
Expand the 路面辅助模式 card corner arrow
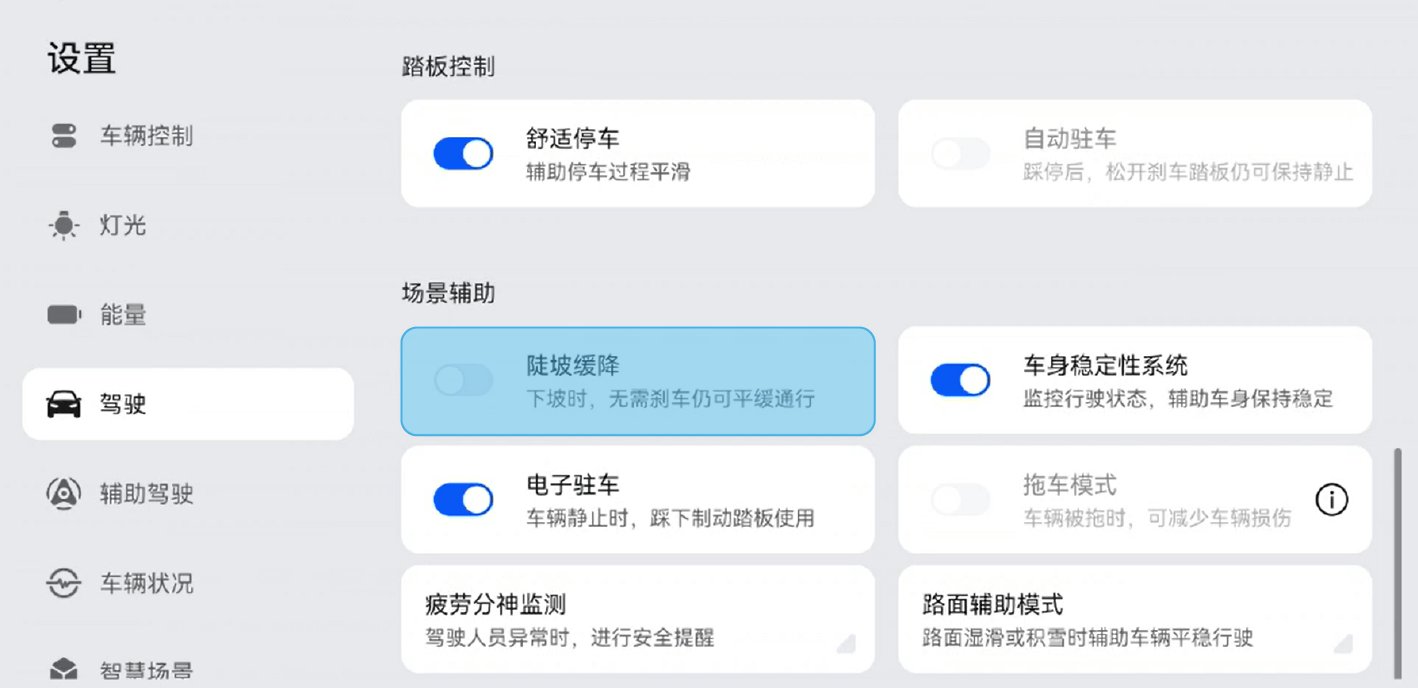point(1343,643)
